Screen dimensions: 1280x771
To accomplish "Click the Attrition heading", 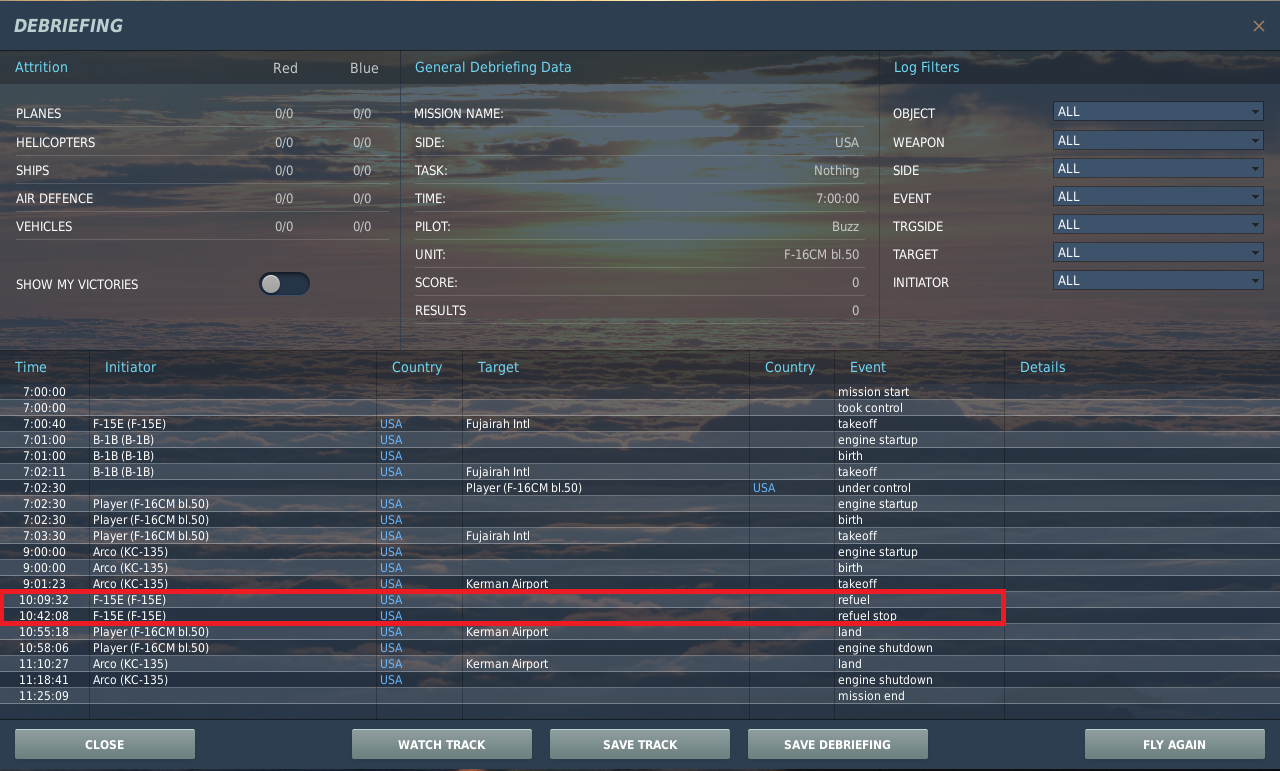I will (x=42, y=67).
